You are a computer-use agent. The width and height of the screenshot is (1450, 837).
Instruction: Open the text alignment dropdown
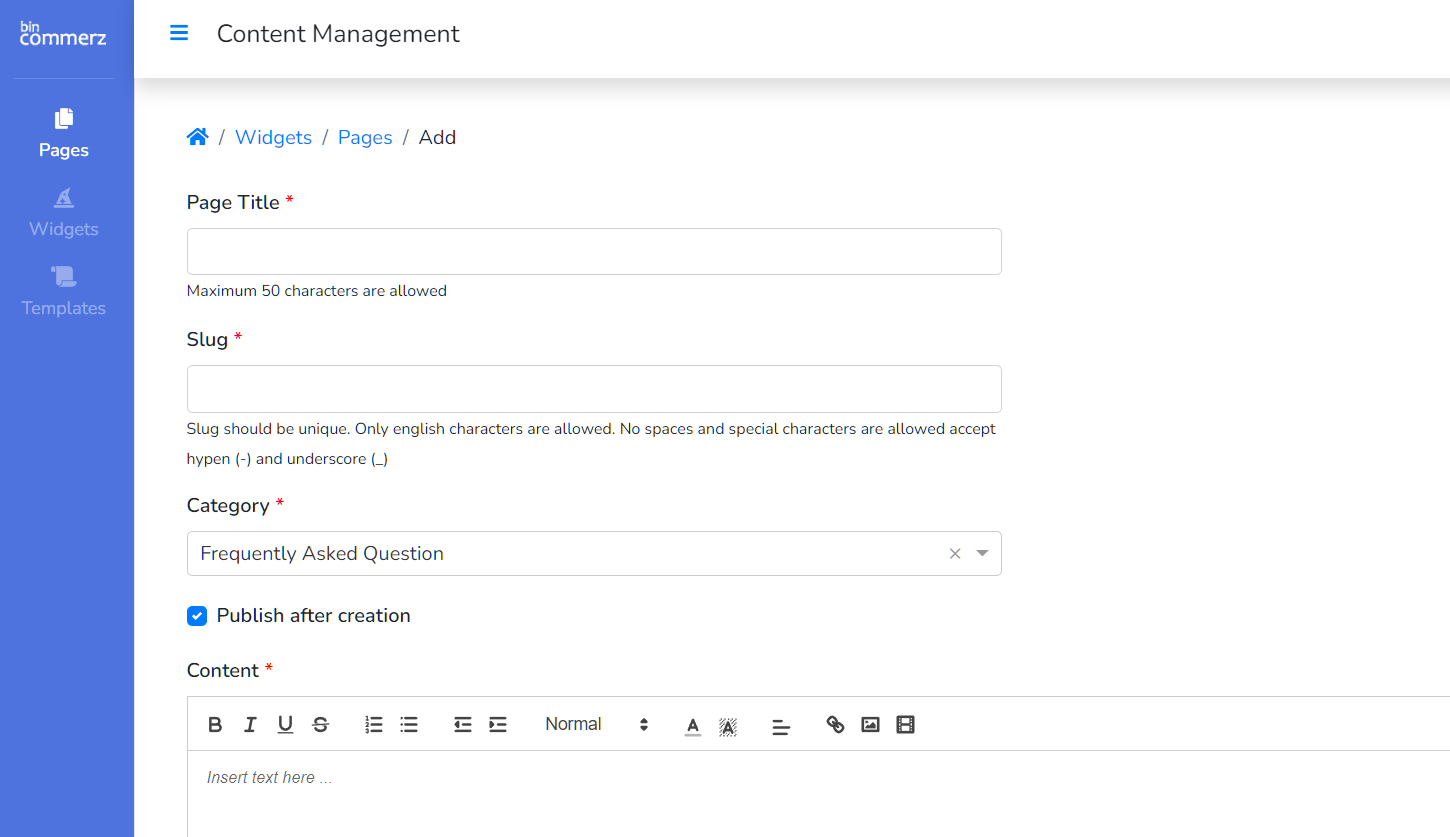781,726
